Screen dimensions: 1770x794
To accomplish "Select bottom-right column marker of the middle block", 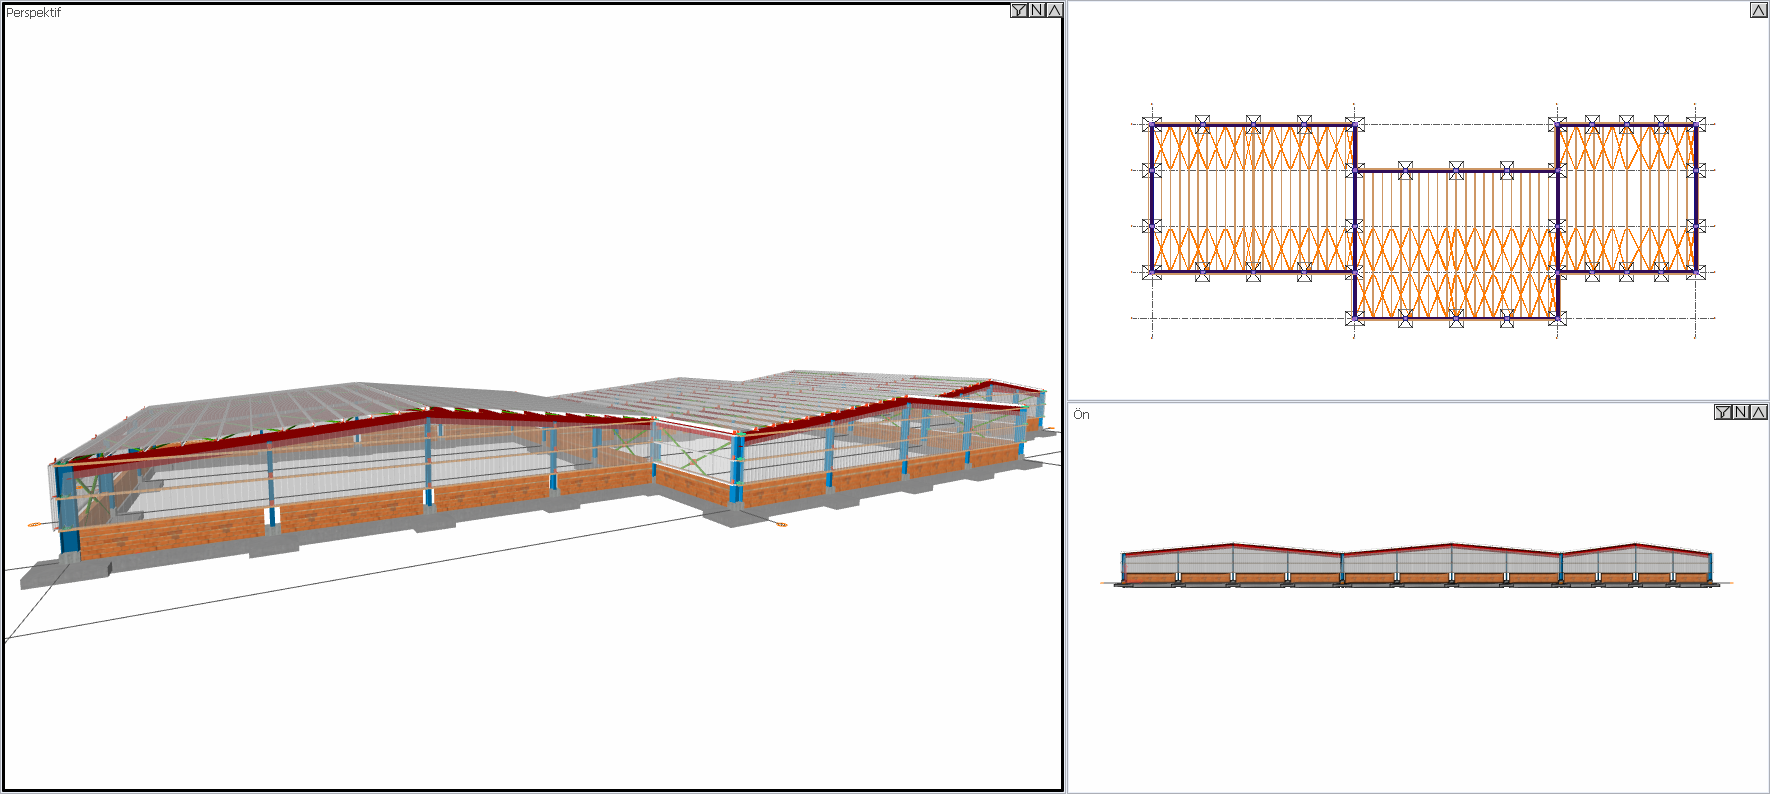I will point(1557,318).
